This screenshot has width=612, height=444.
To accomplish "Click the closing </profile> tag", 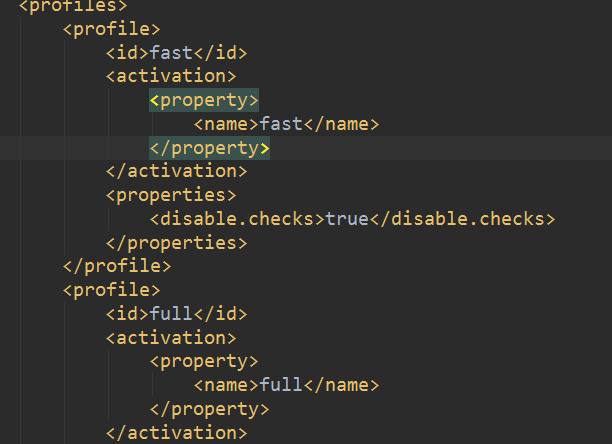I will click(117, 266).
